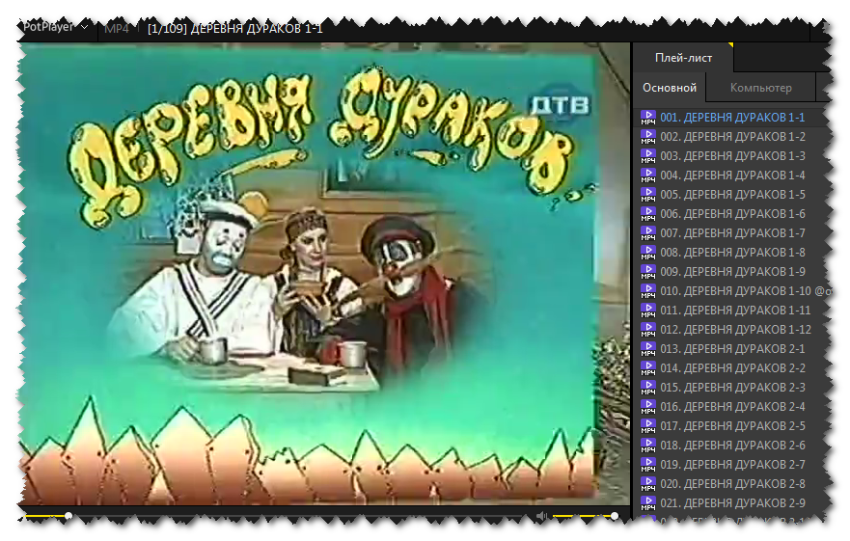850x541 pixels.
Task: Click the MP4 file icon beside item 010
Action: pos(648,291)
